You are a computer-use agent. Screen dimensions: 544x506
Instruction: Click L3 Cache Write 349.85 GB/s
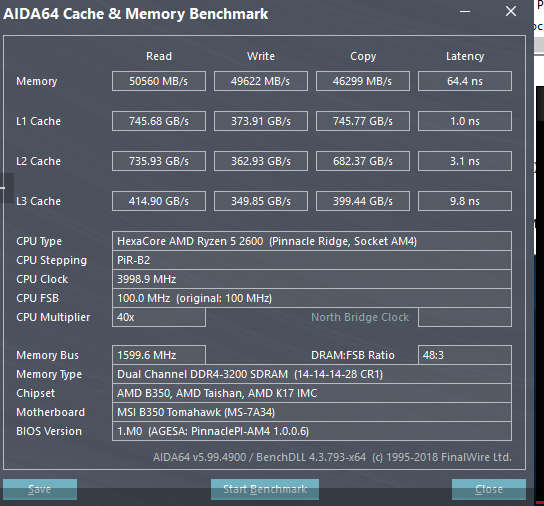pos(261,201)
